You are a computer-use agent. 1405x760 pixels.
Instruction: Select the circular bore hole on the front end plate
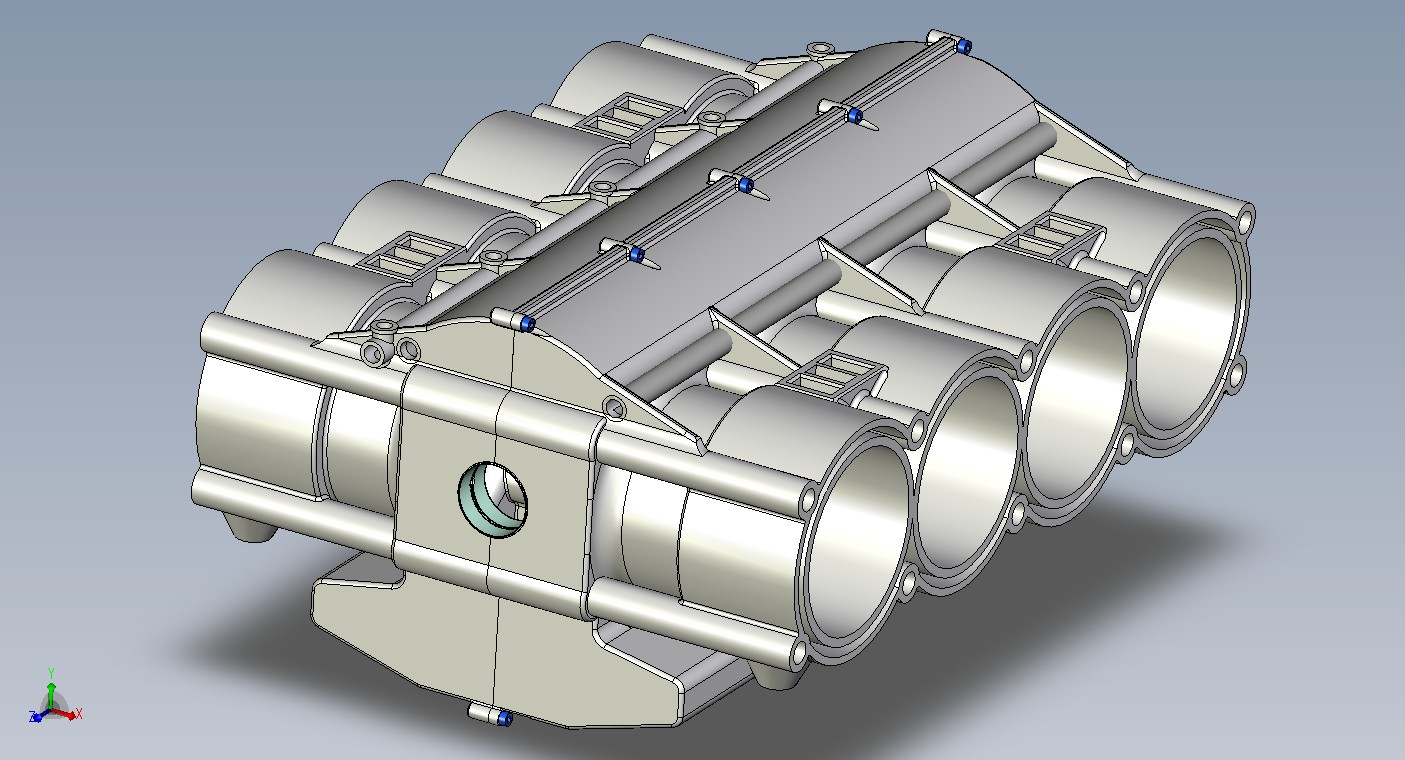[x=493, y=497]
